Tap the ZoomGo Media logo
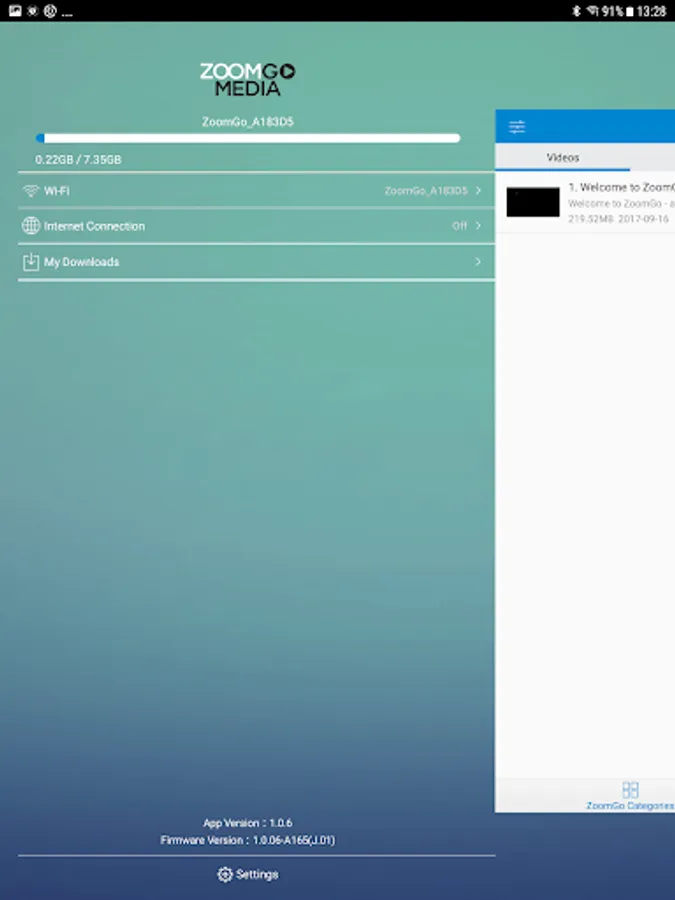675x900 pixels. pyautogui.click(x=247, y=79)
